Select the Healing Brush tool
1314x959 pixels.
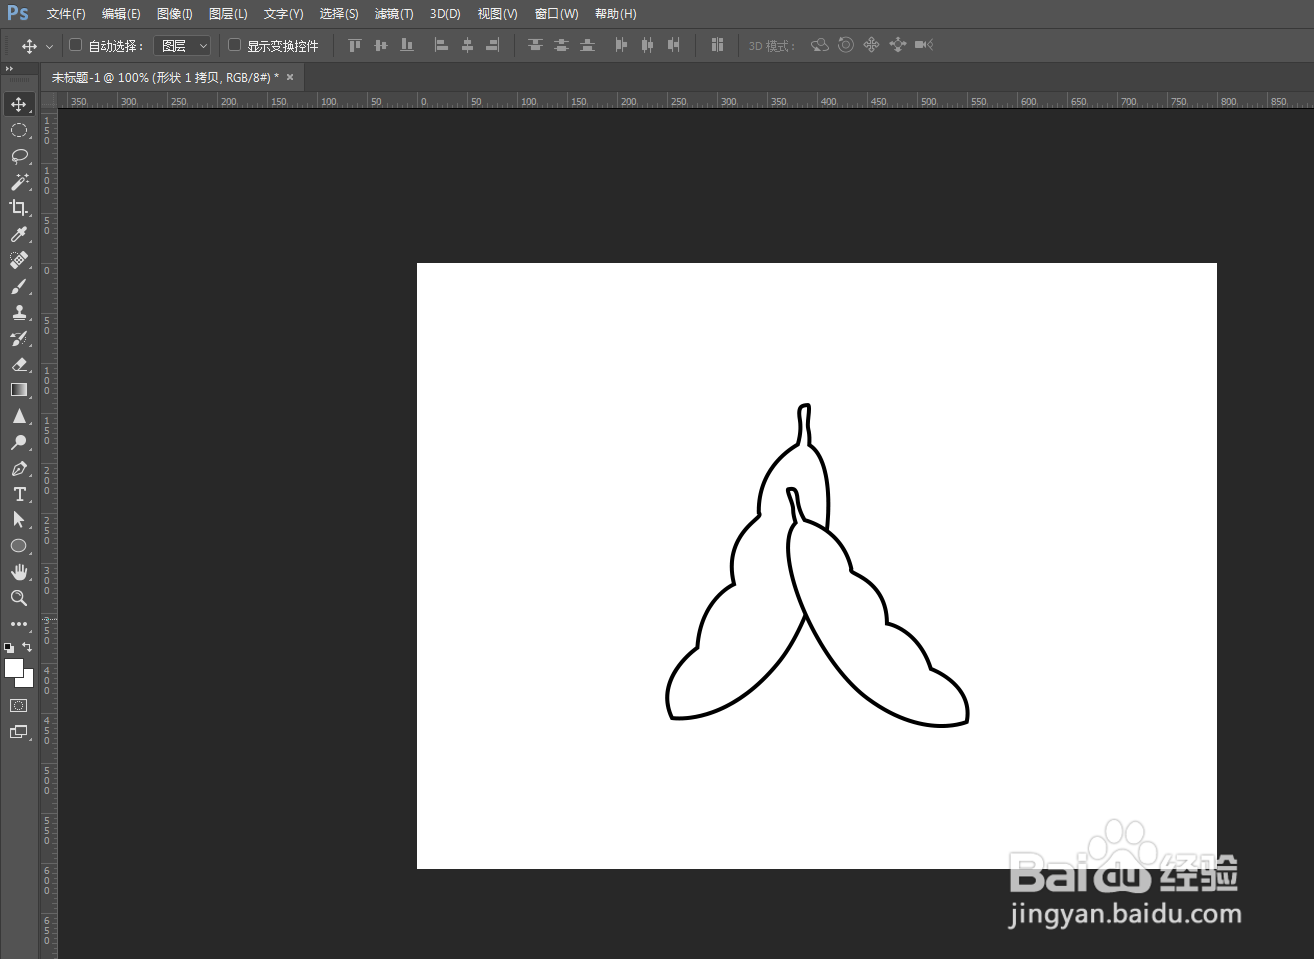19,260
